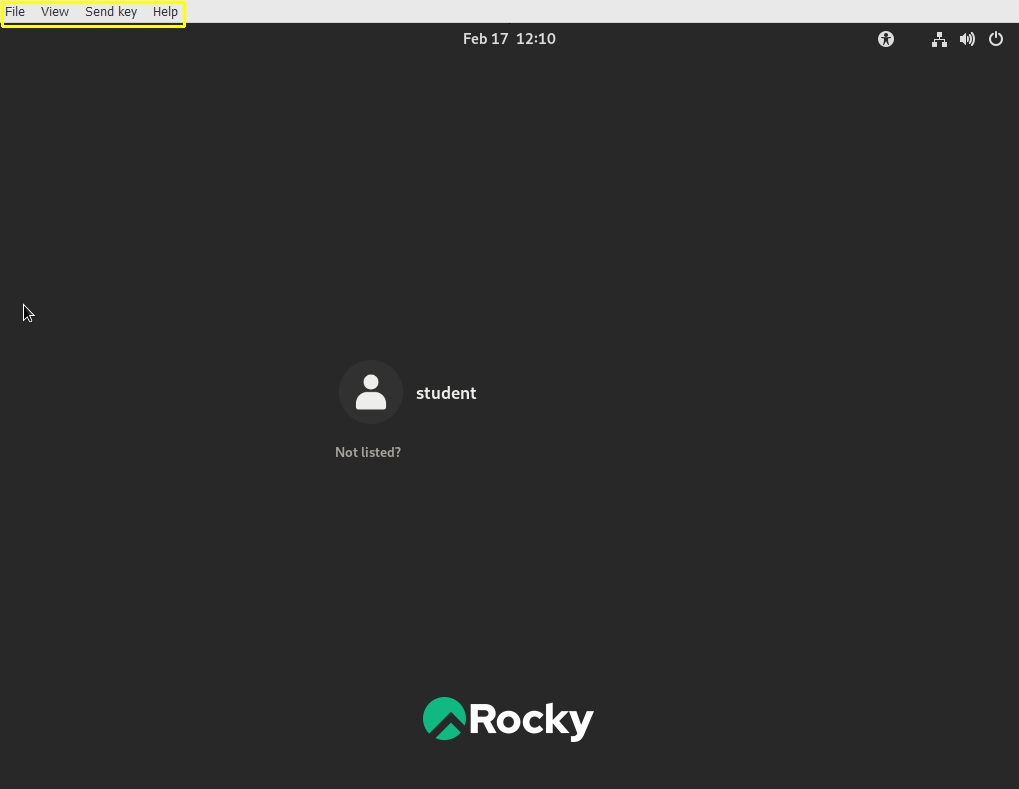Open the Send key menu

point(111,12)
